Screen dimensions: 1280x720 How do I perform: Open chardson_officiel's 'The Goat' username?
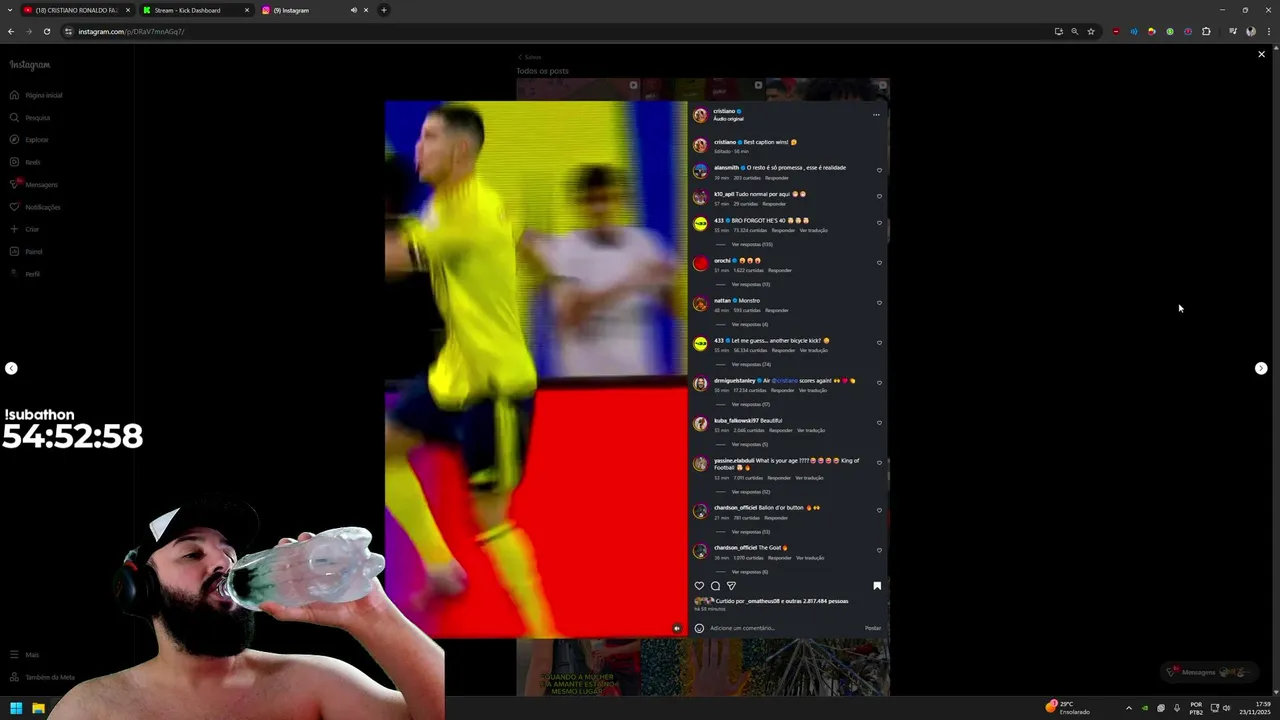735,547
